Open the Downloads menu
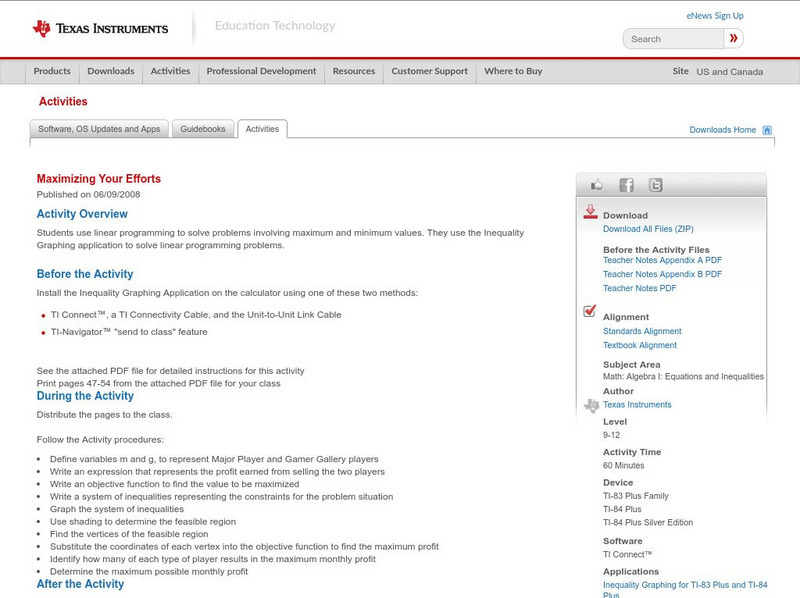Viewport: 800px width, 598px height. [x=111, y=71]
